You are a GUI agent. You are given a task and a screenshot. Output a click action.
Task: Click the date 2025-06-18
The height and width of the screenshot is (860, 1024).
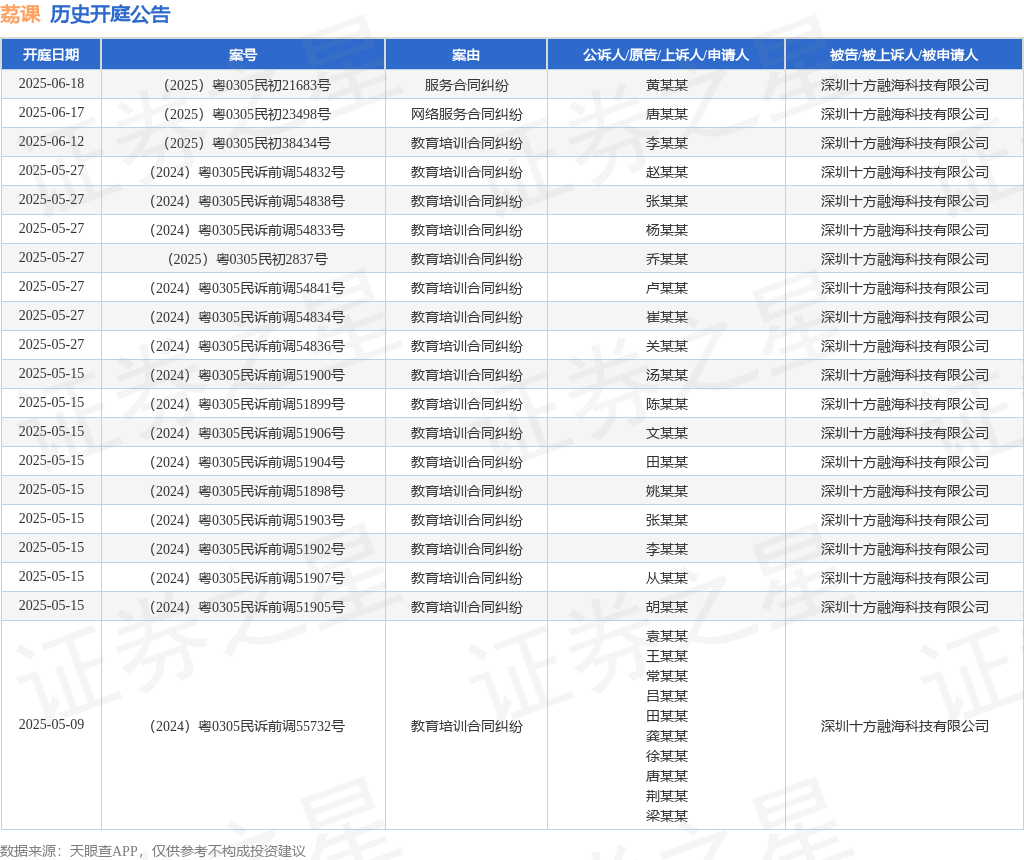click(x=51, y=84)
